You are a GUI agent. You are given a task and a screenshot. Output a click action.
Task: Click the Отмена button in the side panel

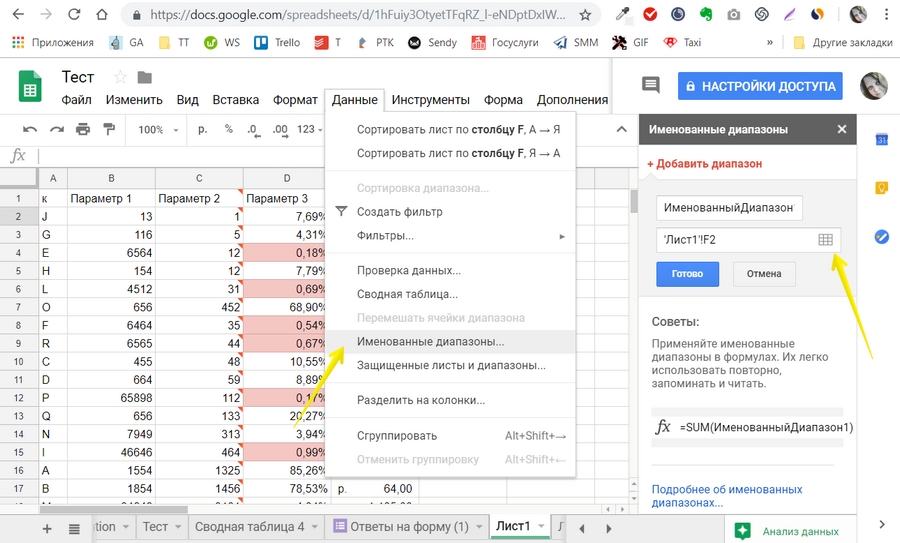pos(764,274)
